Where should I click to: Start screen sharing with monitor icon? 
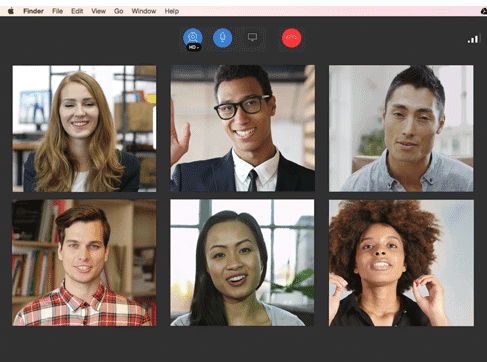[252, 37]
